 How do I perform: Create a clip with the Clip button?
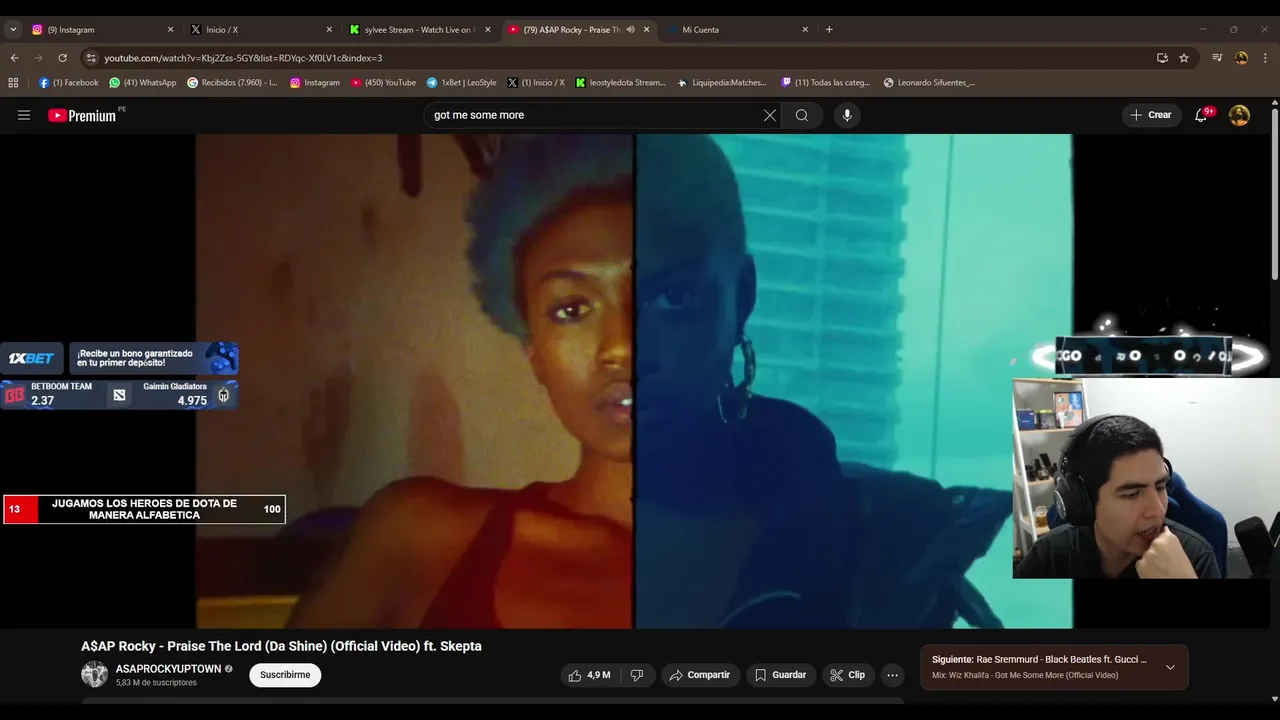point(848,675)
